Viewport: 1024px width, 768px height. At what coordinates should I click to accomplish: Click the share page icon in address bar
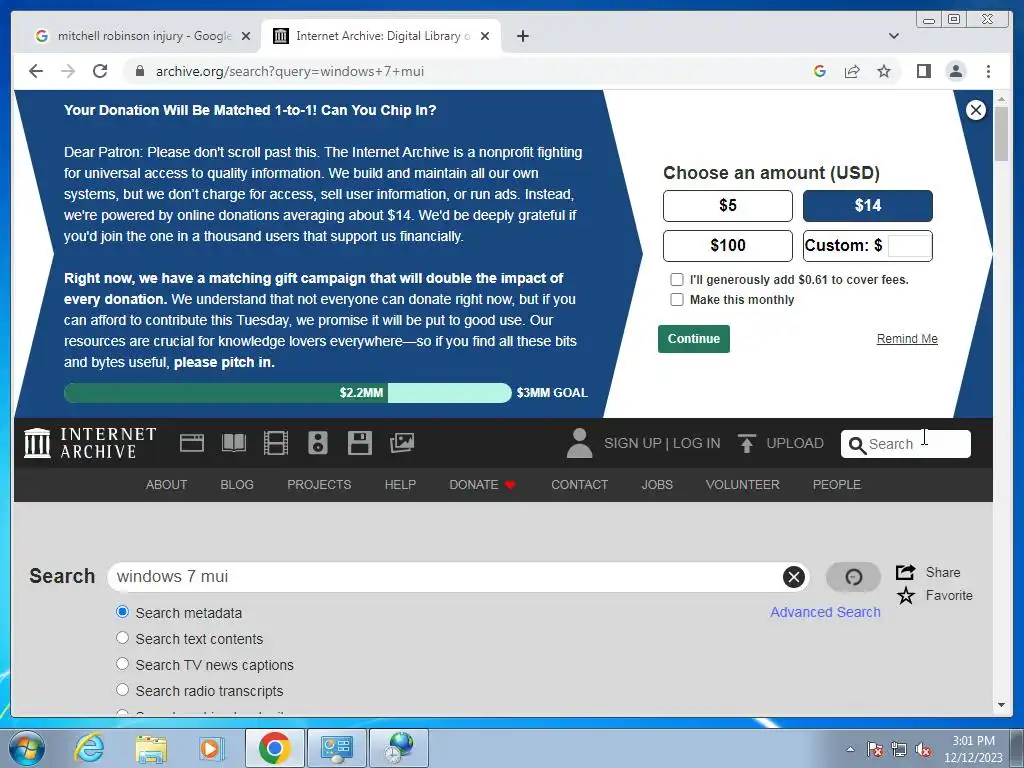[x=852, y=71]
